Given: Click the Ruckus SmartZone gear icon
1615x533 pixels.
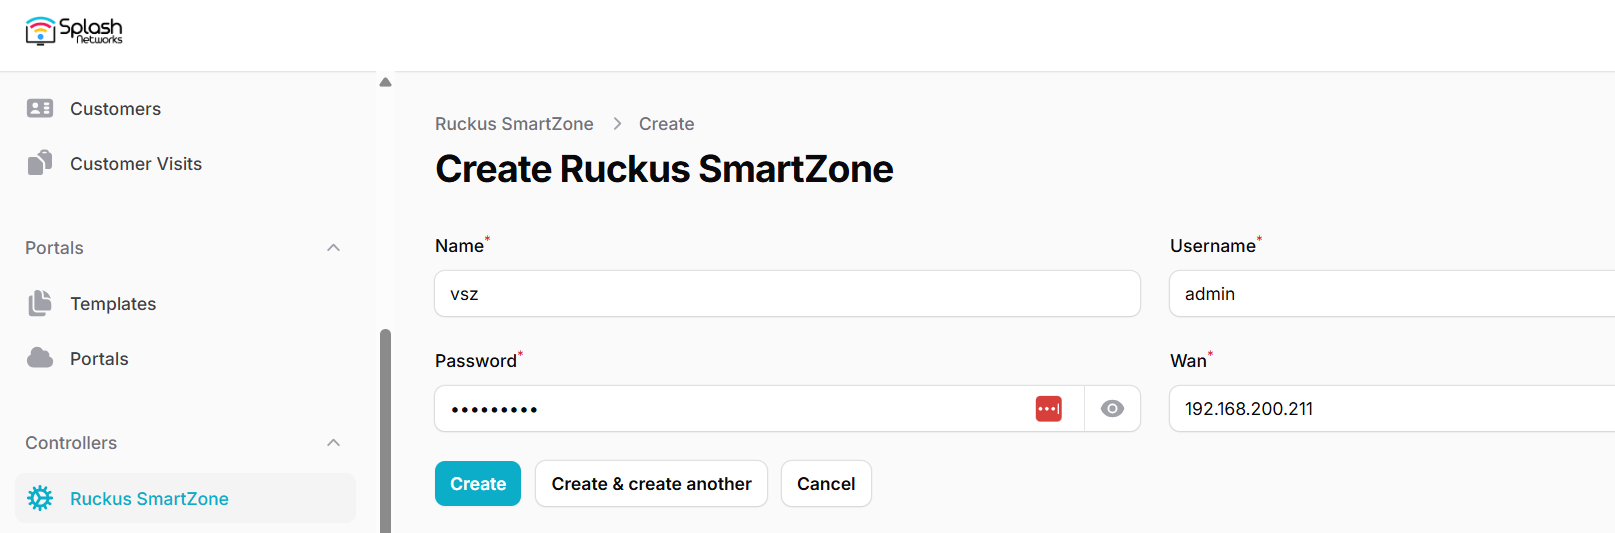Looking at the screenshot, I should (40, 498).
